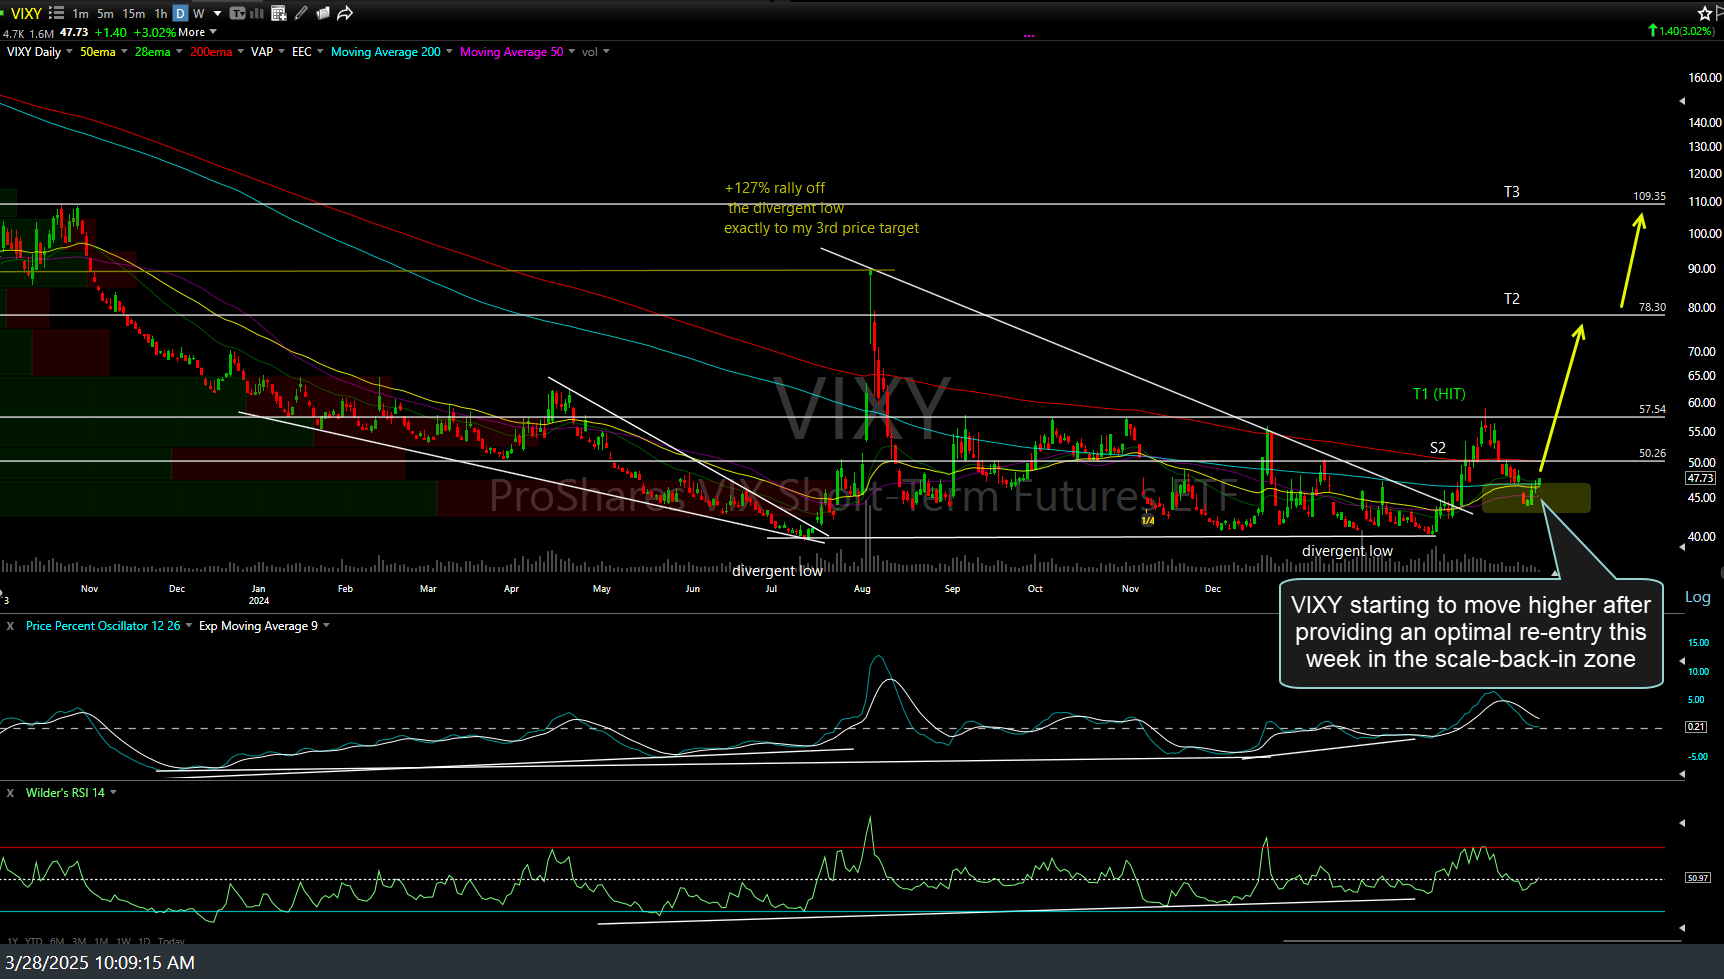1724x979 pixels.
Task: Open the chart layouts folder icon
Action: pos(323,13)
